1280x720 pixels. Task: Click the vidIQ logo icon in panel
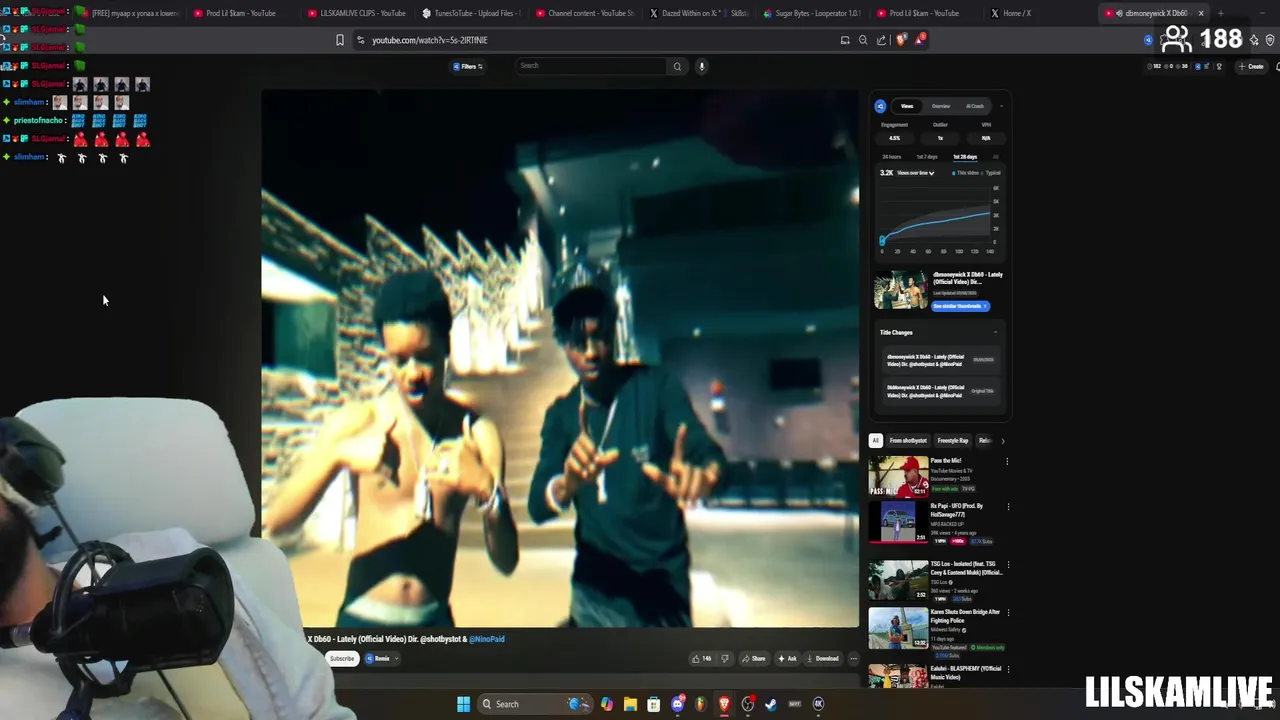tap(881, 106)
